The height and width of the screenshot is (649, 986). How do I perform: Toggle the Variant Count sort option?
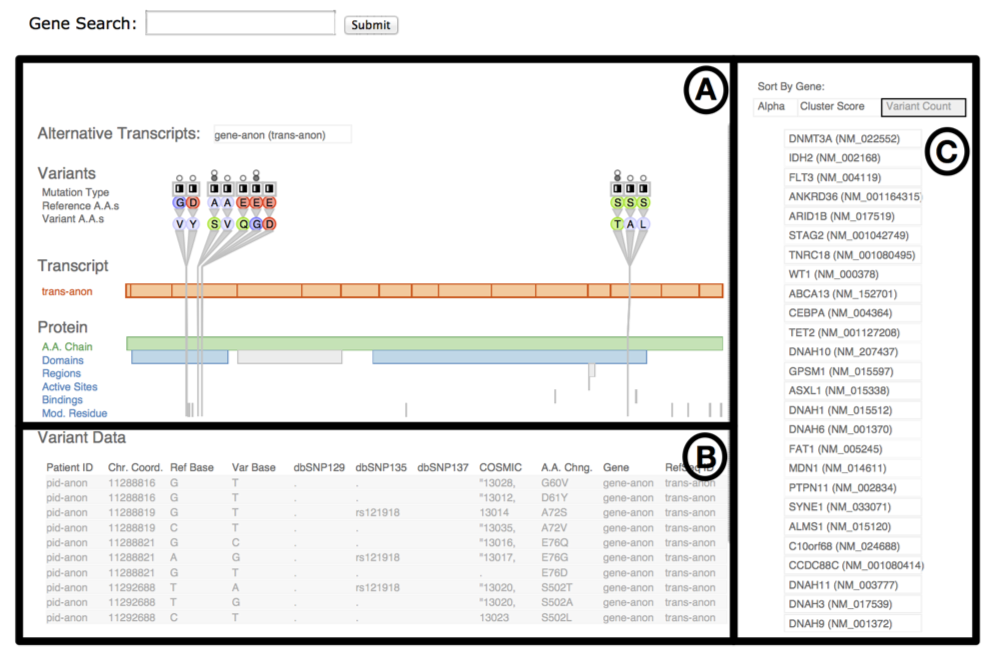point(923,107)
